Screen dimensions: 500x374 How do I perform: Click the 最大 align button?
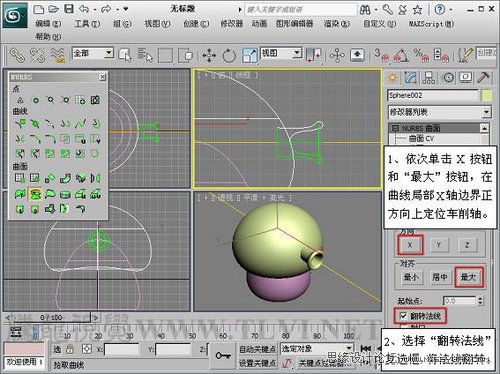[468, 277]
